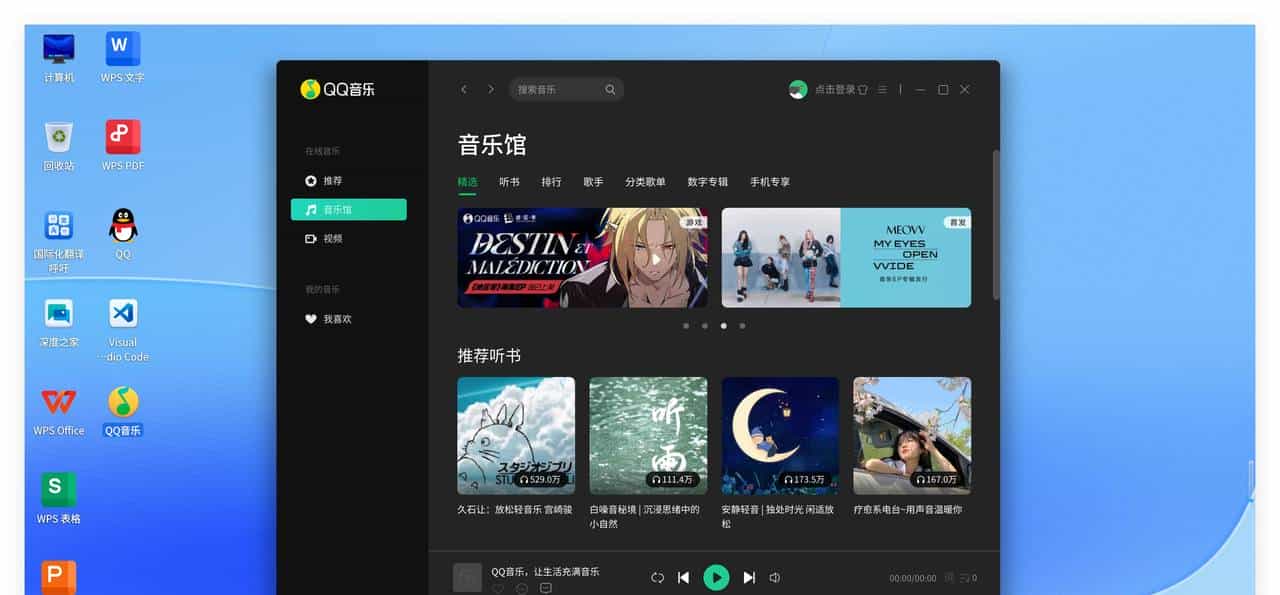Switch to the 排行 tab
This screenshot has width=1280, height=595.
(x=551, y=182)
